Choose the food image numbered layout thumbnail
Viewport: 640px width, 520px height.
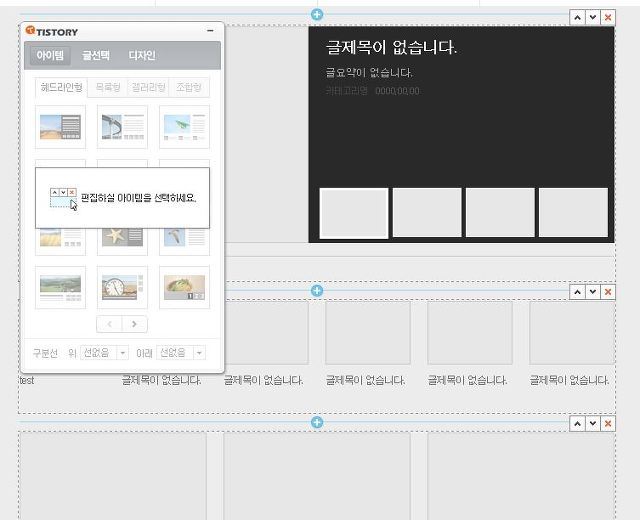pyautogui.click(x=184, y=288)
